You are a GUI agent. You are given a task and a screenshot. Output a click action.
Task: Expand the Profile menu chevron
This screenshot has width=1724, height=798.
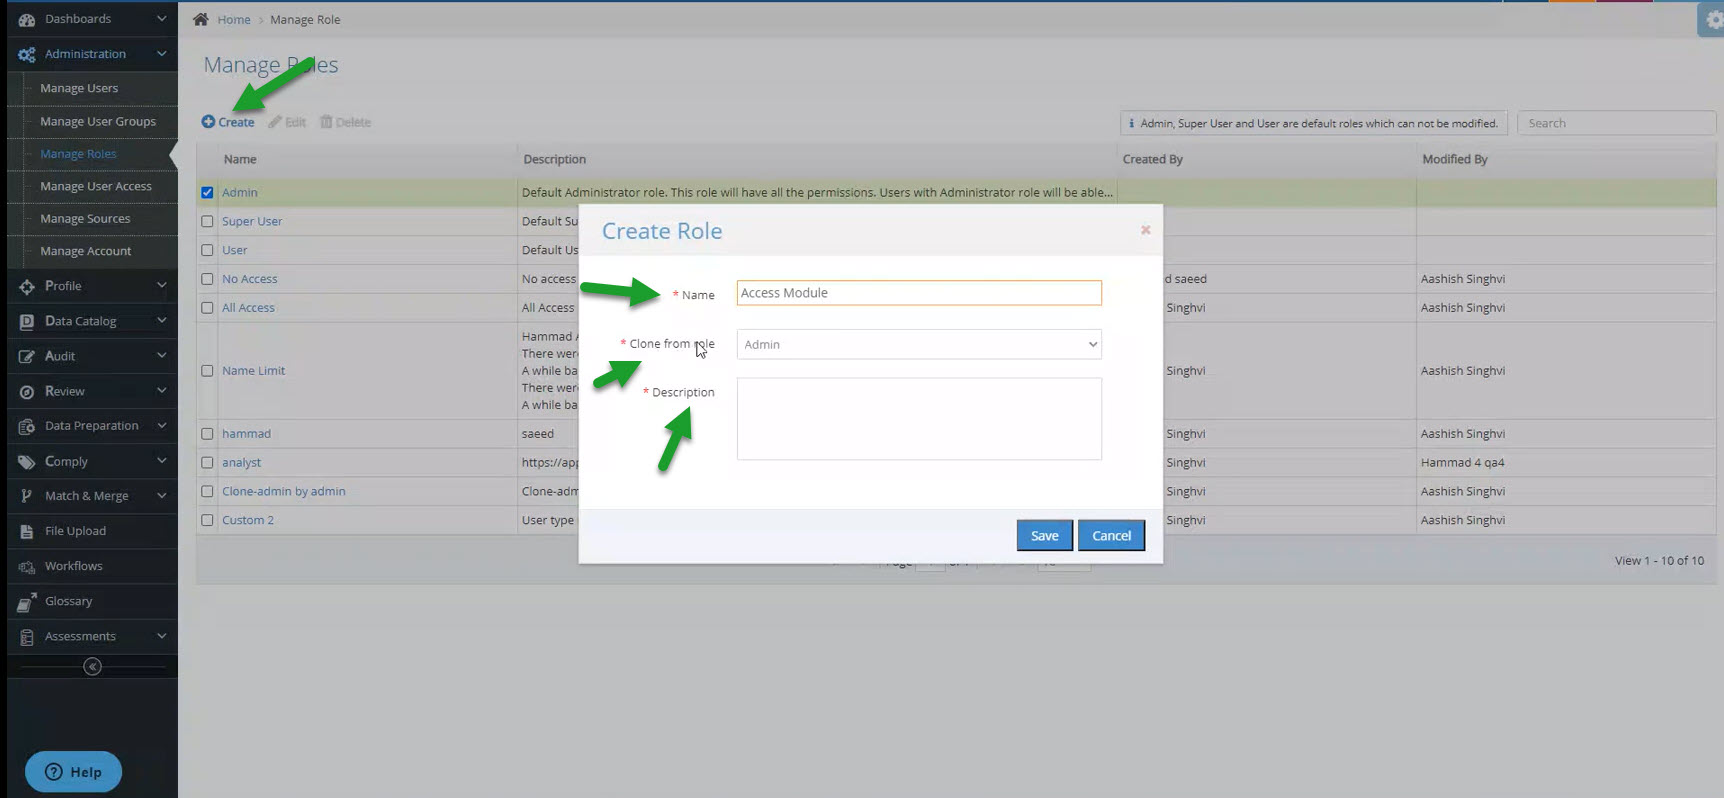point(161,286)
